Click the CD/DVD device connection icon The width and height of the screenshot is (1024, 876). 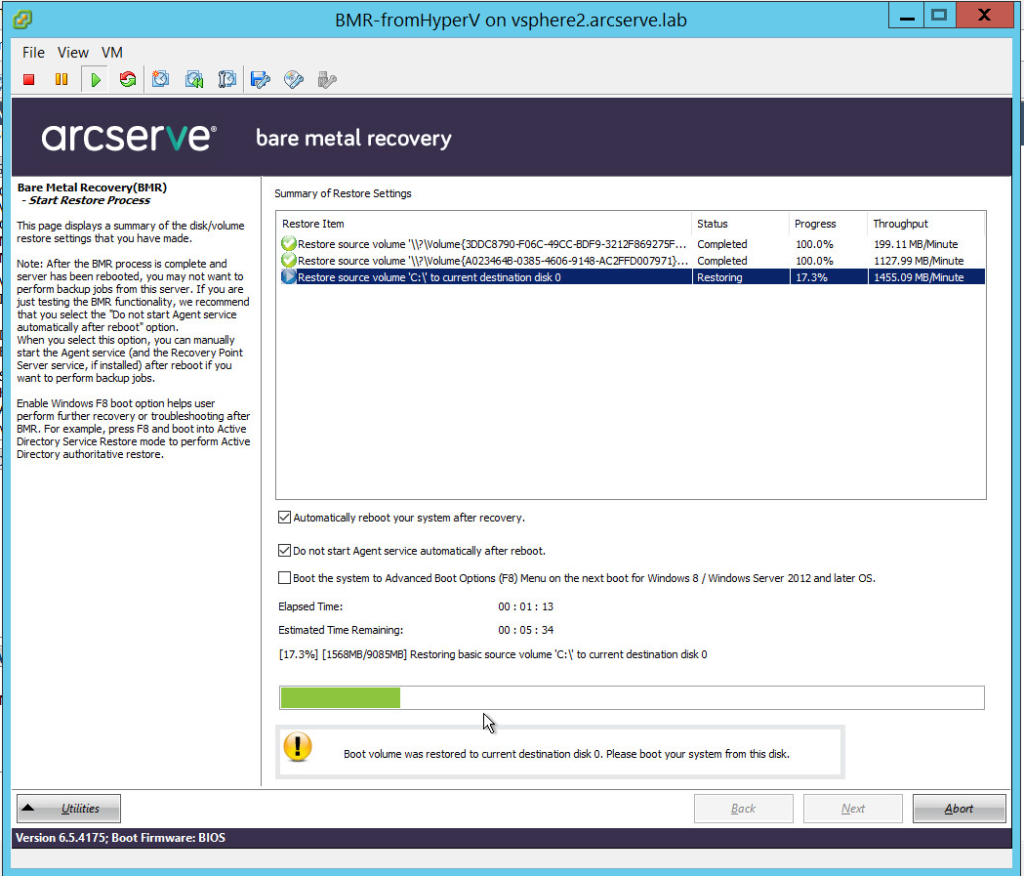(x=294, y=80)
